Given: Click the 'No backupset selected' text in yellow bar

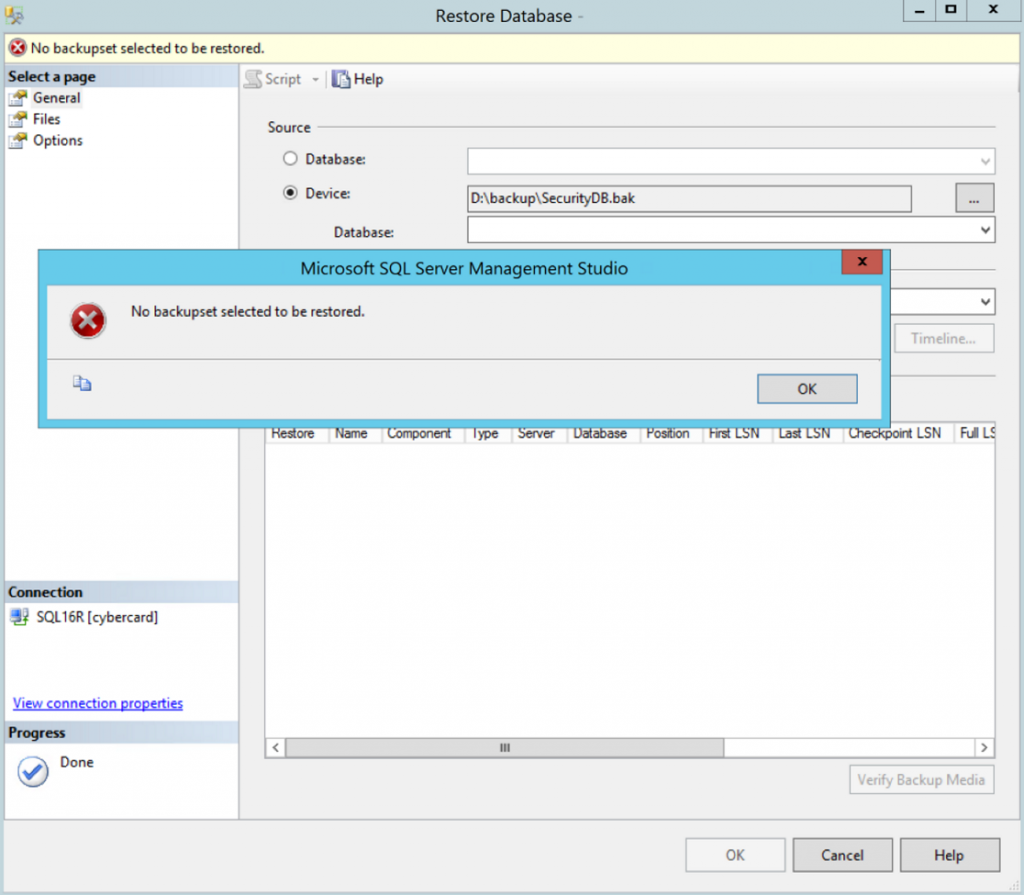Looking at the screenshot, I should pyautogui.click(x=148, y=48).
